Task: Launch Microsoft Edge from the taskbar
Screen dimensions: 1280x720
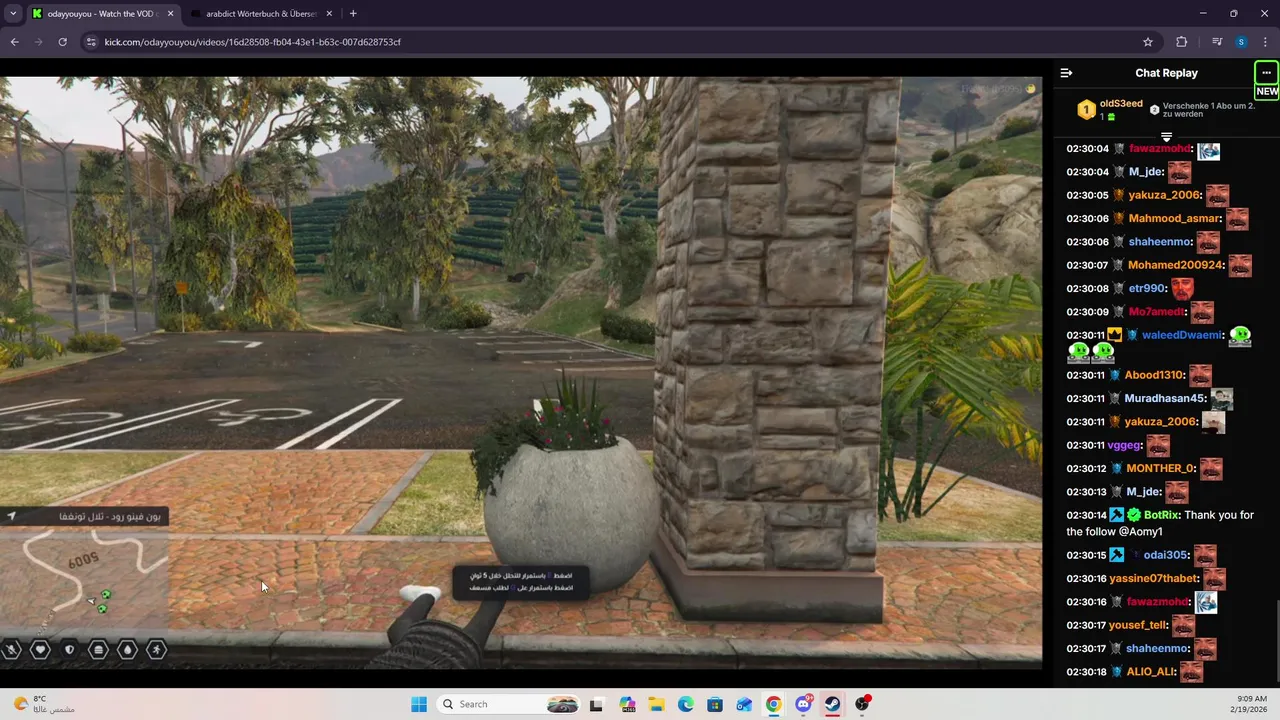Action: (x=686, y=704)
